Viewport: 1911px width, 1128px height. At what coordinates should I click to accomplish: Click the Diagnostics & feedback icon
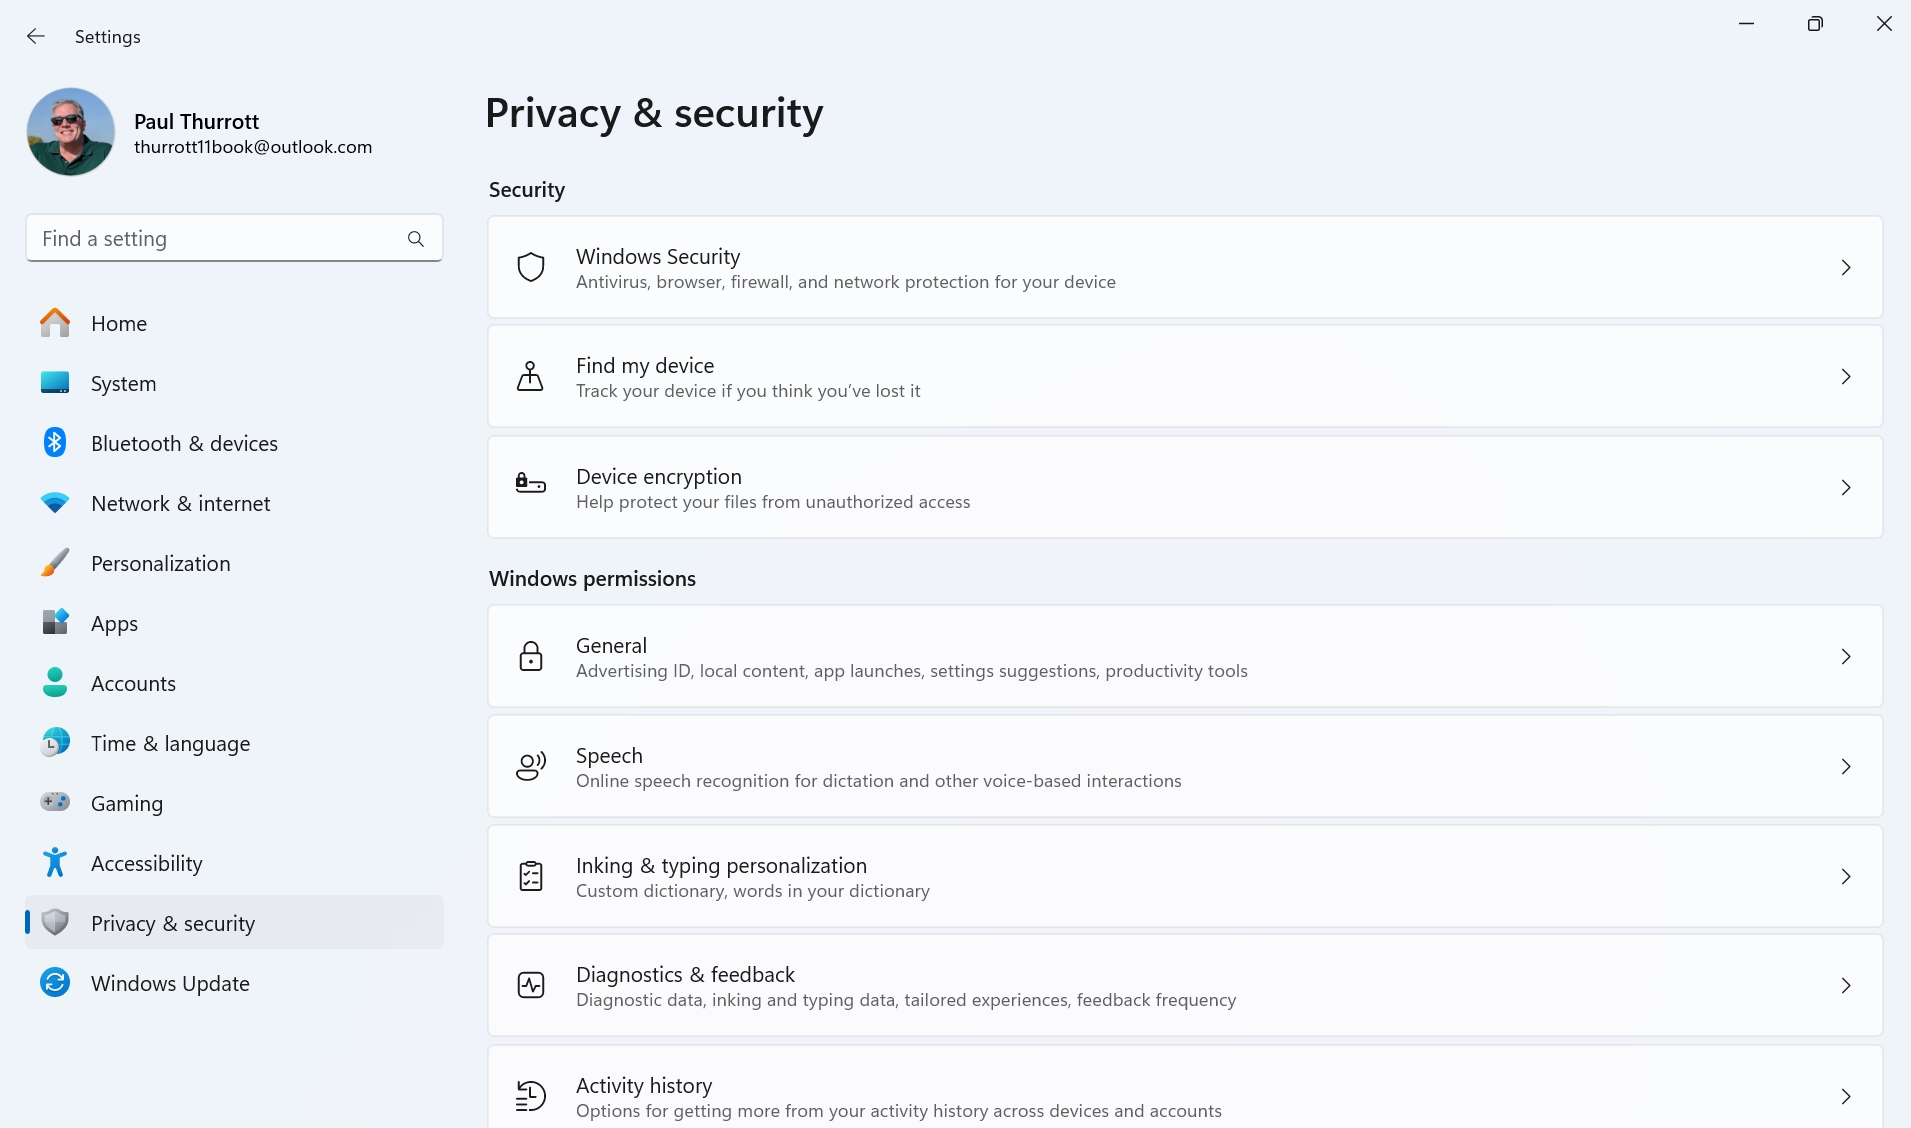point(531,985)
